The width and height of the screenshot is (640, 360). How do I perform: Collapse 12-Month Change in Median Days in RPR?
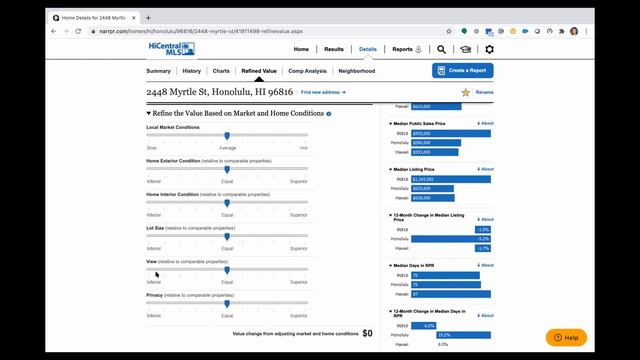(390, 311)
